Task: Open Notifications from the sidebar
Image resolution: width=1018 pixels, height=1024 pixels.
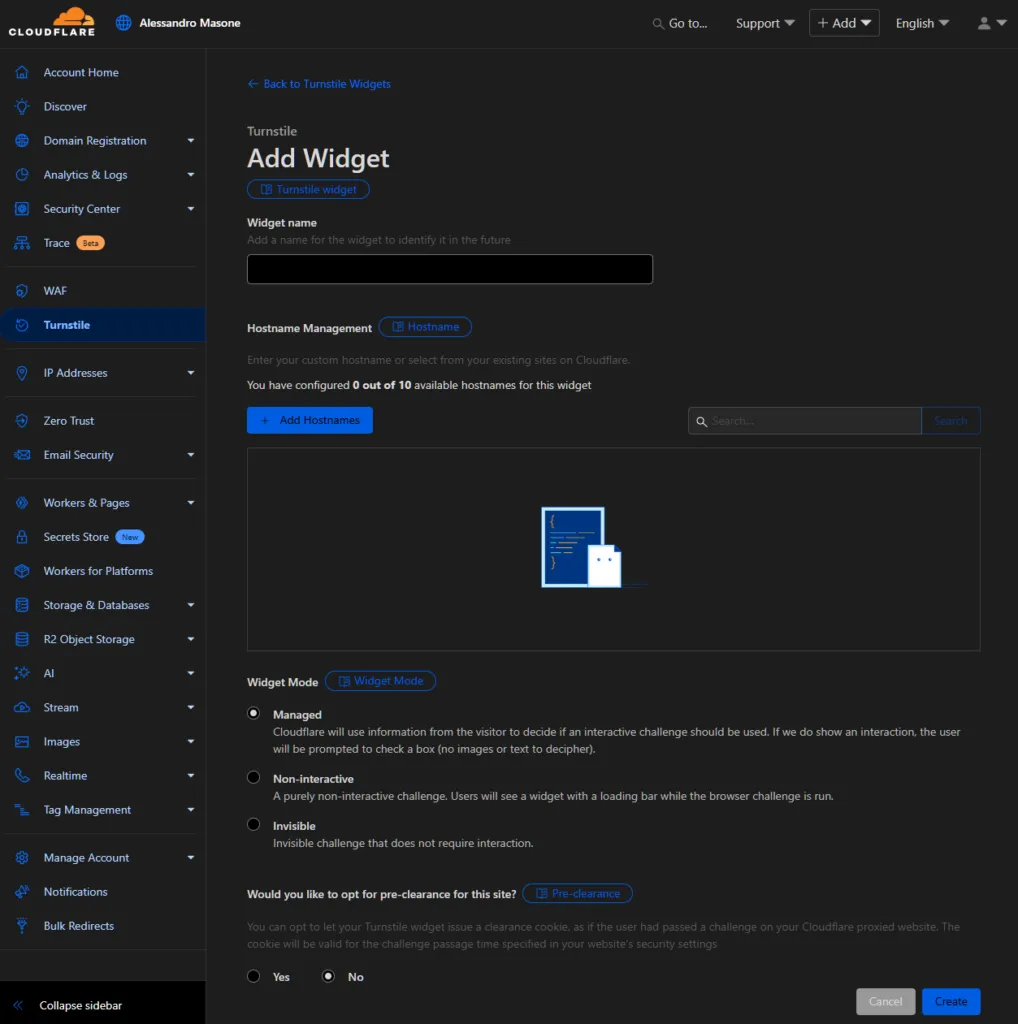Action: click(75, 891)
